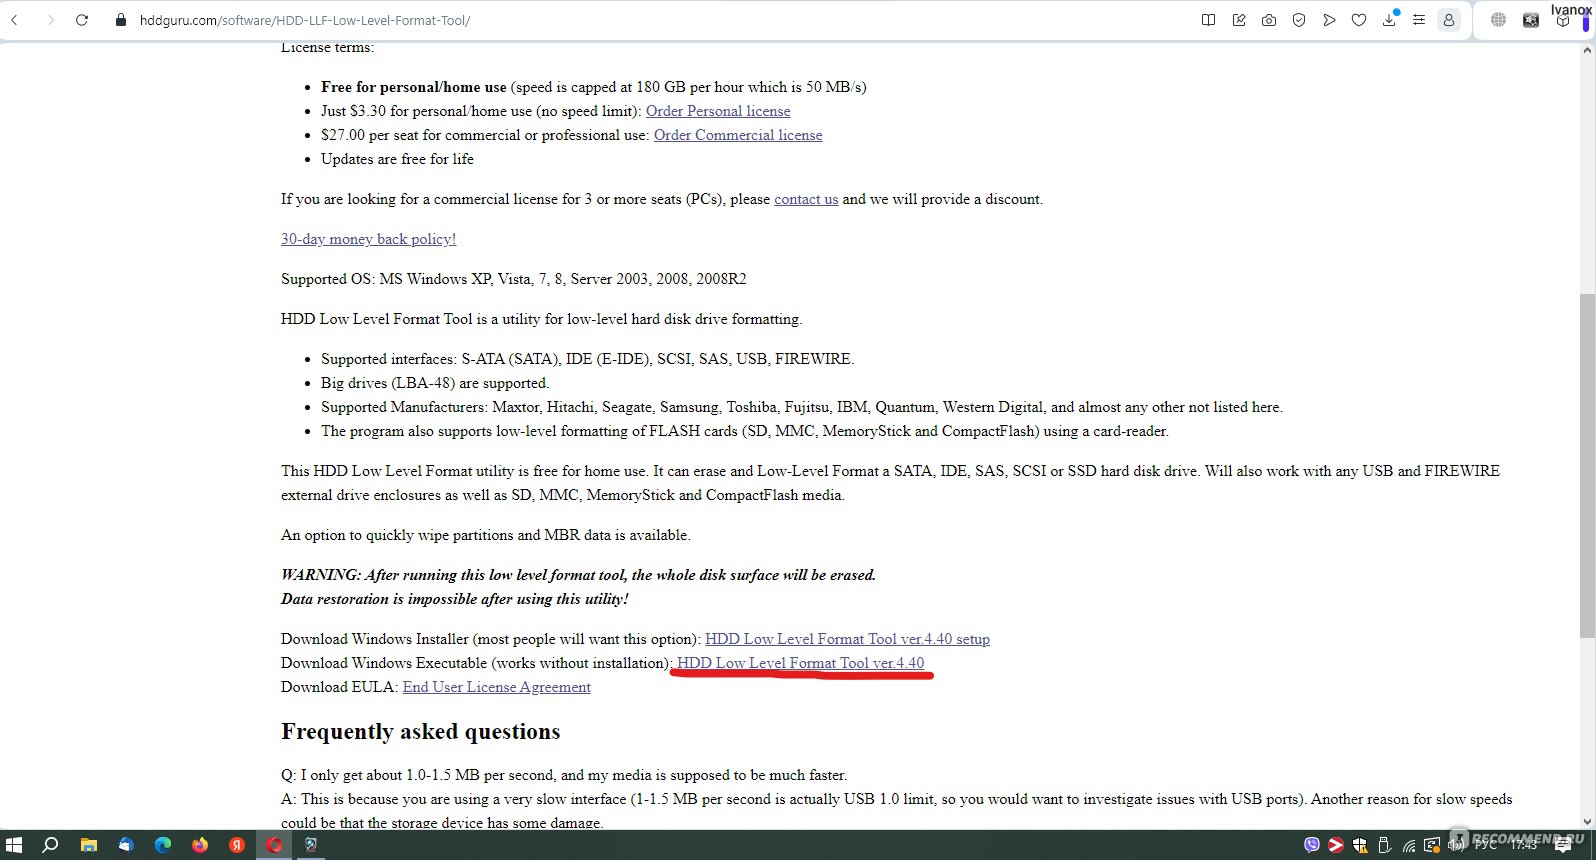Bookmark page with the heart icon

1359,20
